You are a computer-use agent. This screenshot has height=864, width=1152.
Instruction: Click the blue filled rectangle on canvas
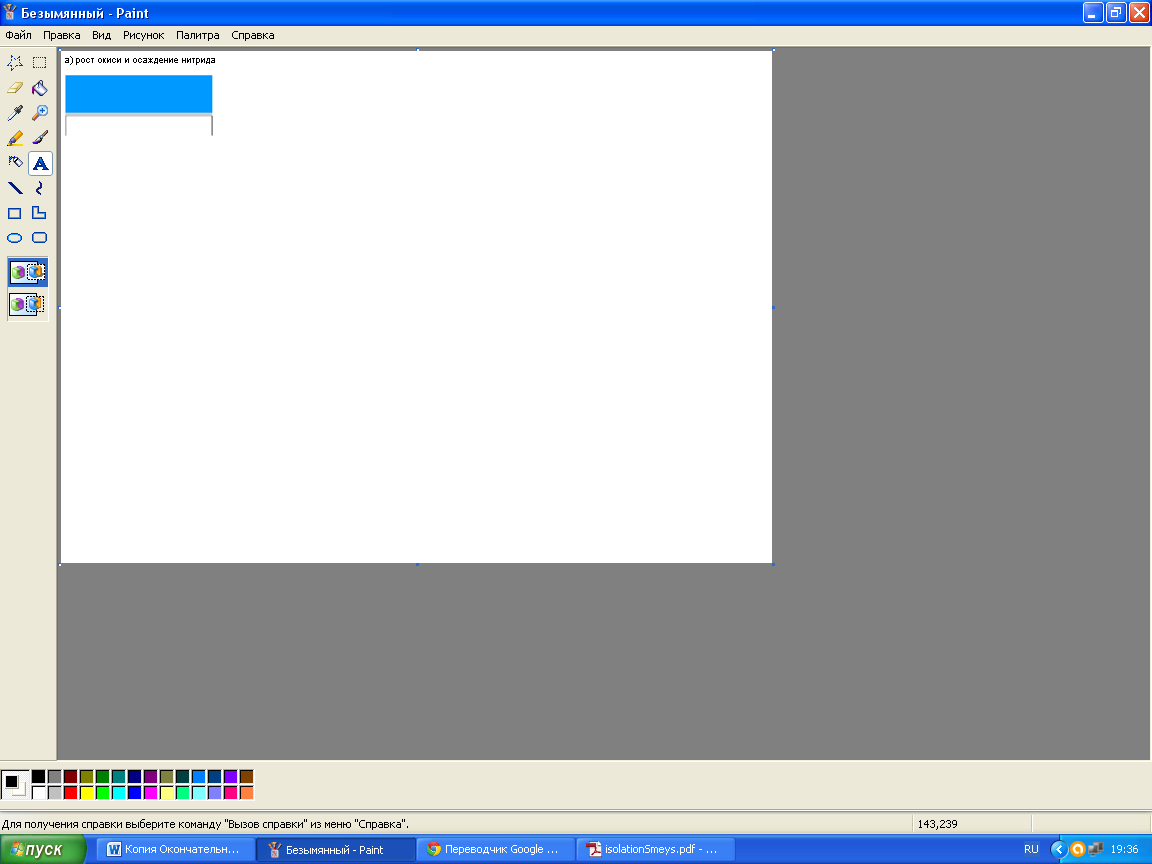coord(139,94)
